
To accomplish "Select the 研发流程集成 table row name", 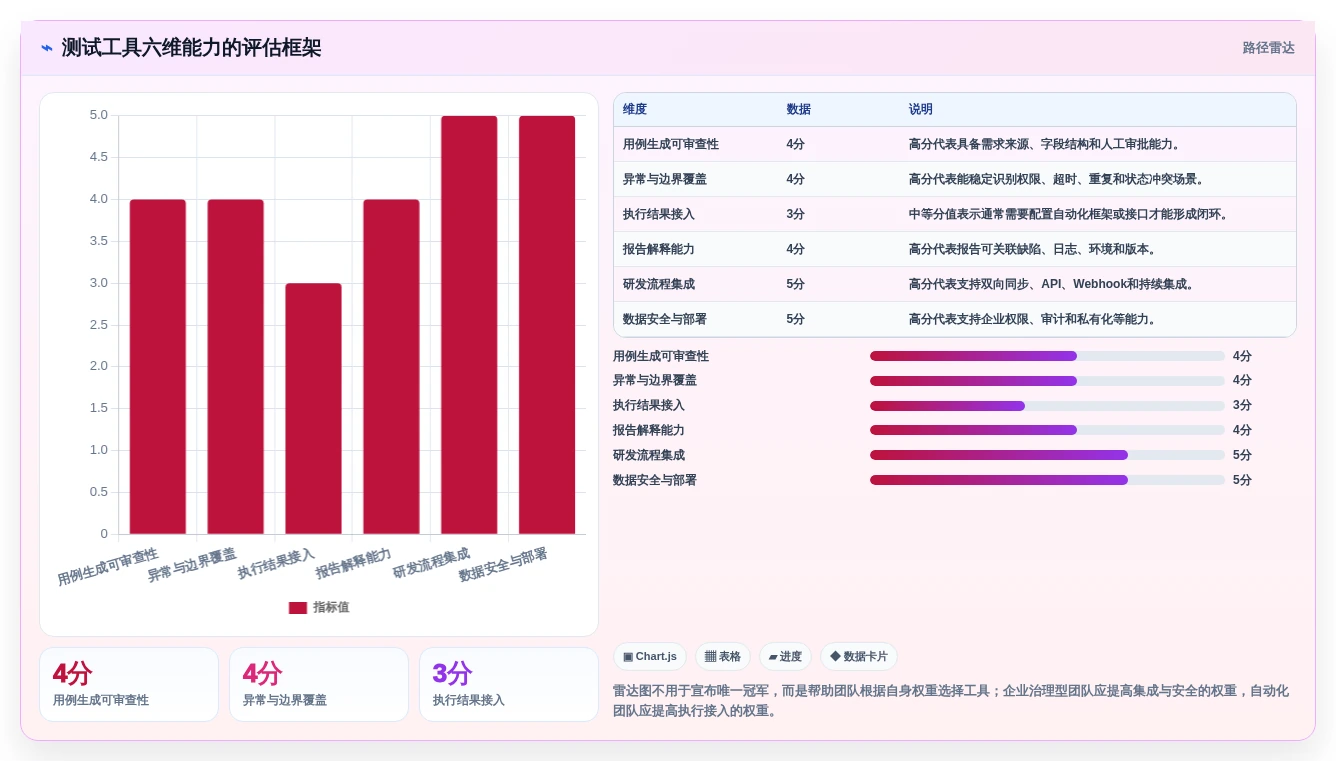I will pos(659,284).
